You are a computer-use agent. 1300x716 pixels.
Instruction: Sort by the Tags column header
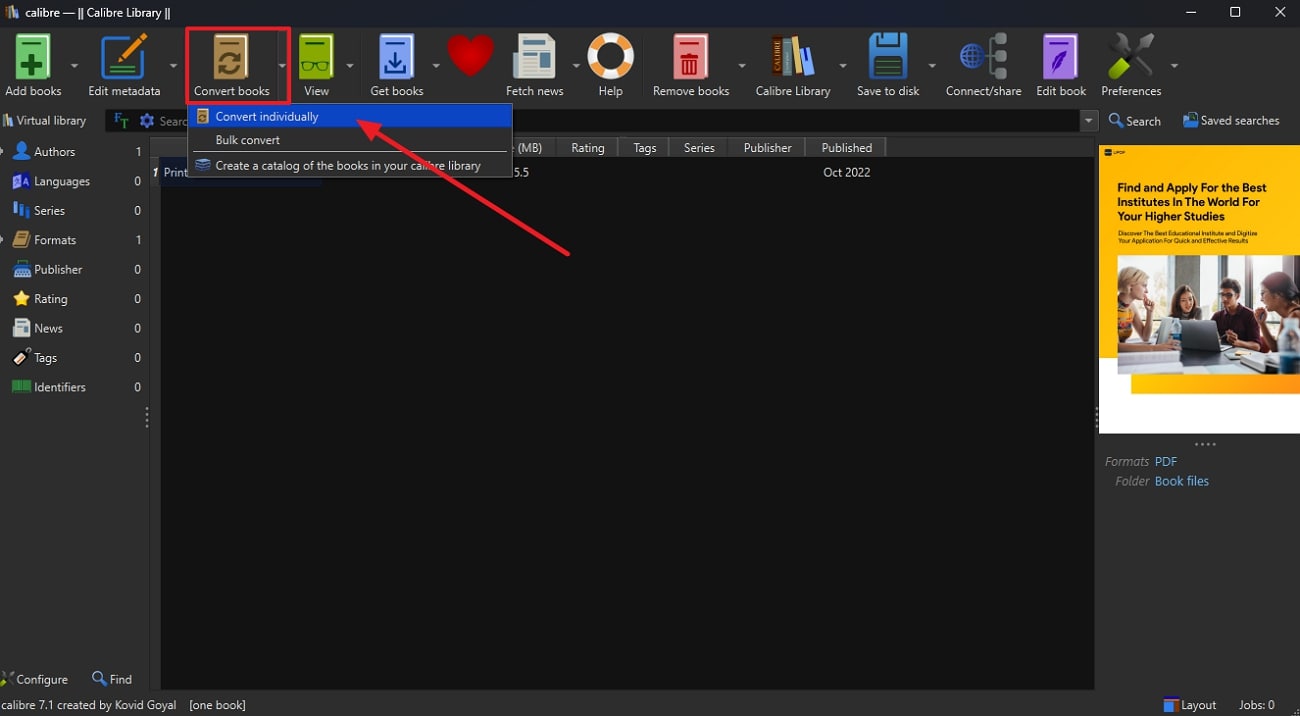645,148
